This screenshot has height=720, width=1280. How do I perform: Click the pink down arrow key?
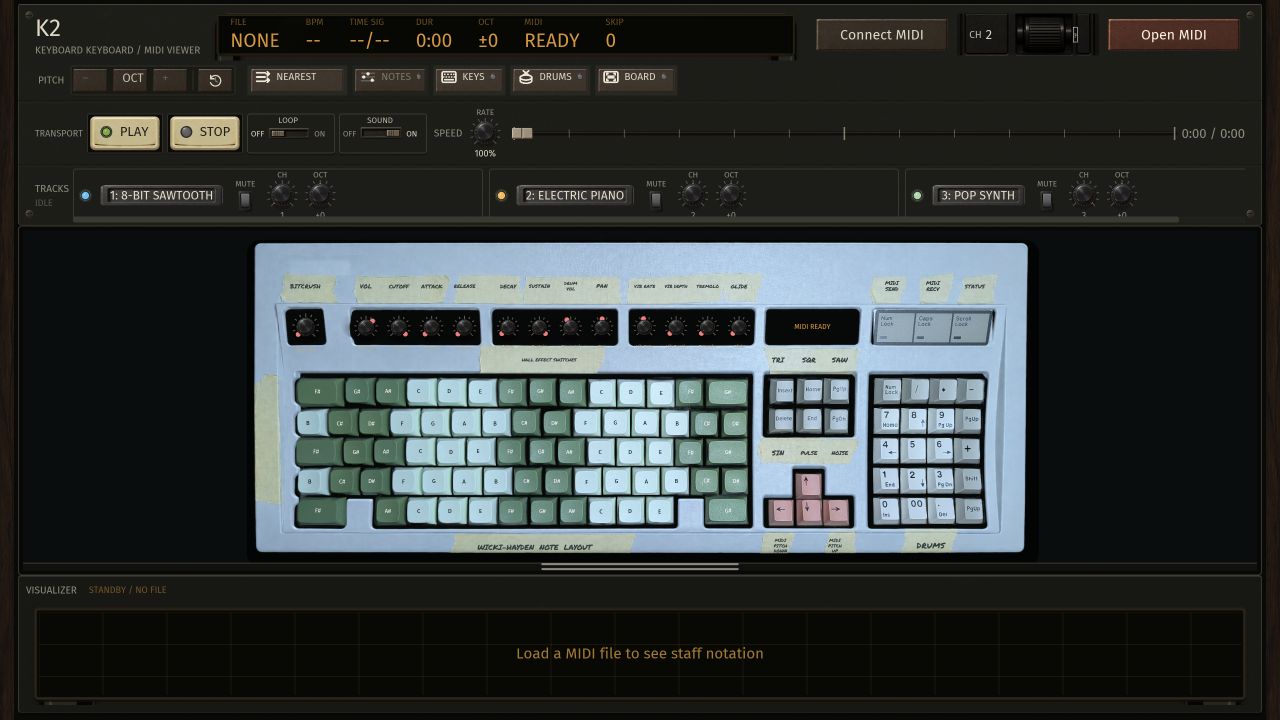click(809, 512)
